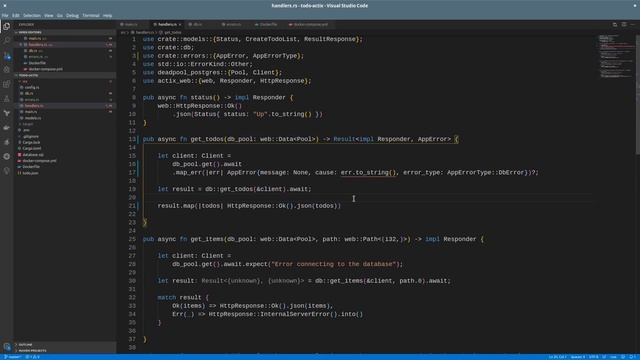Screen dimensions: 640x360
Task: Open the File menu
Action: tap(5, 16)
